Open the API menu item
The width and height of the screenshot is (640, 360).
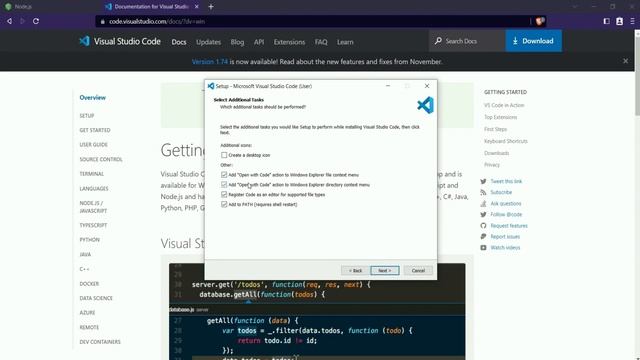(259, 42)
